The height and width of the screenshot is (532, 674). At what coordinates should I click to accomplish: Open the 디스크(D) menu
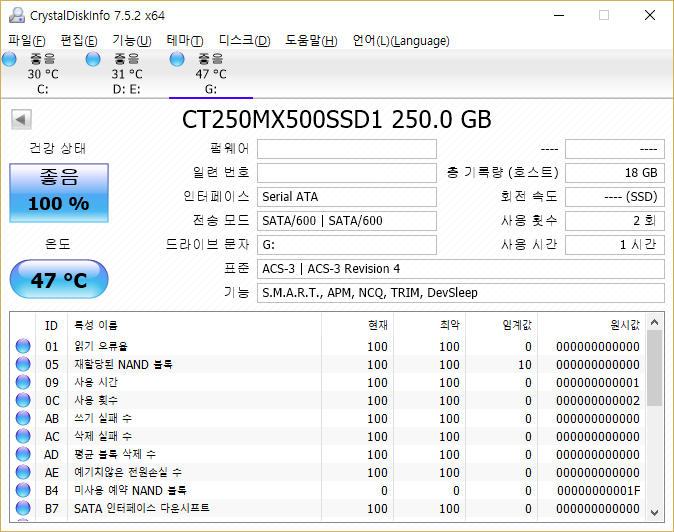[245, 41]
